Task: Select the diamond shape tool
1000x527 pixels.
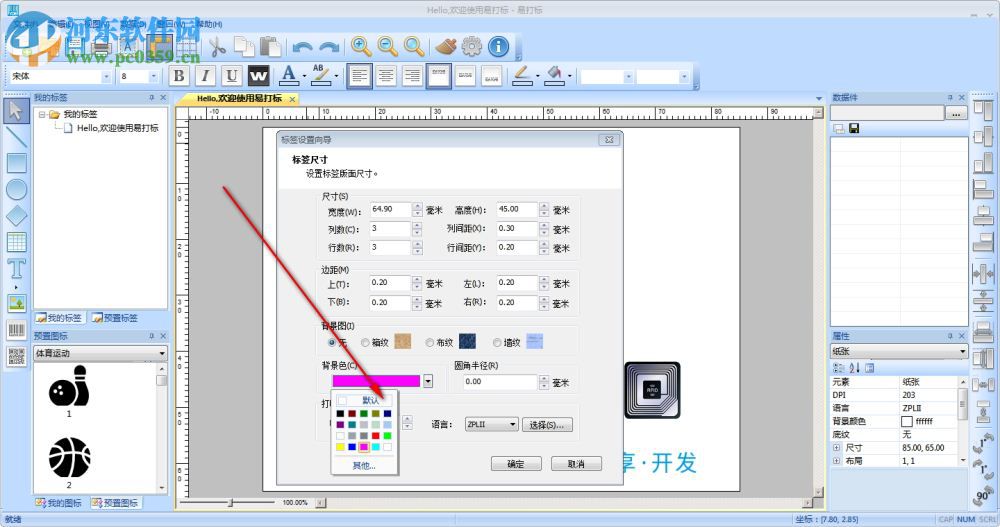Action: click(16, 216)
